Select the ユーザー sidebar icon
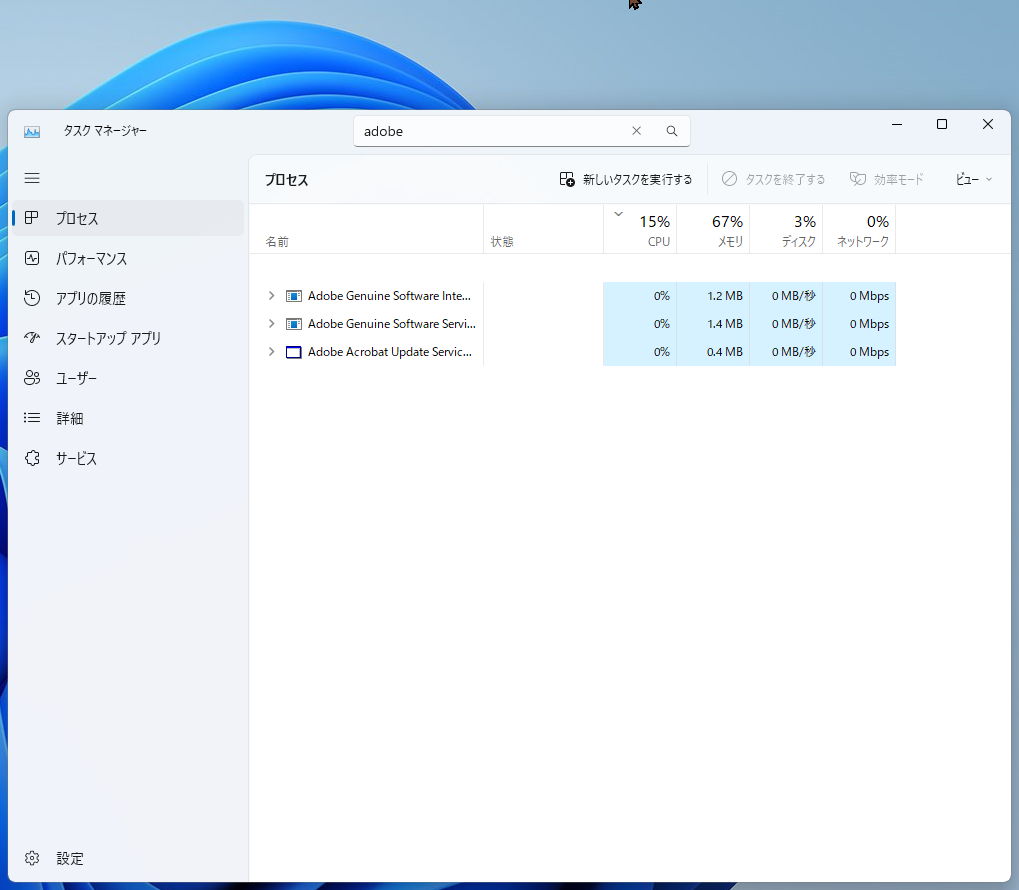This screenshot has height=890, width=1019. click(32, 378)
